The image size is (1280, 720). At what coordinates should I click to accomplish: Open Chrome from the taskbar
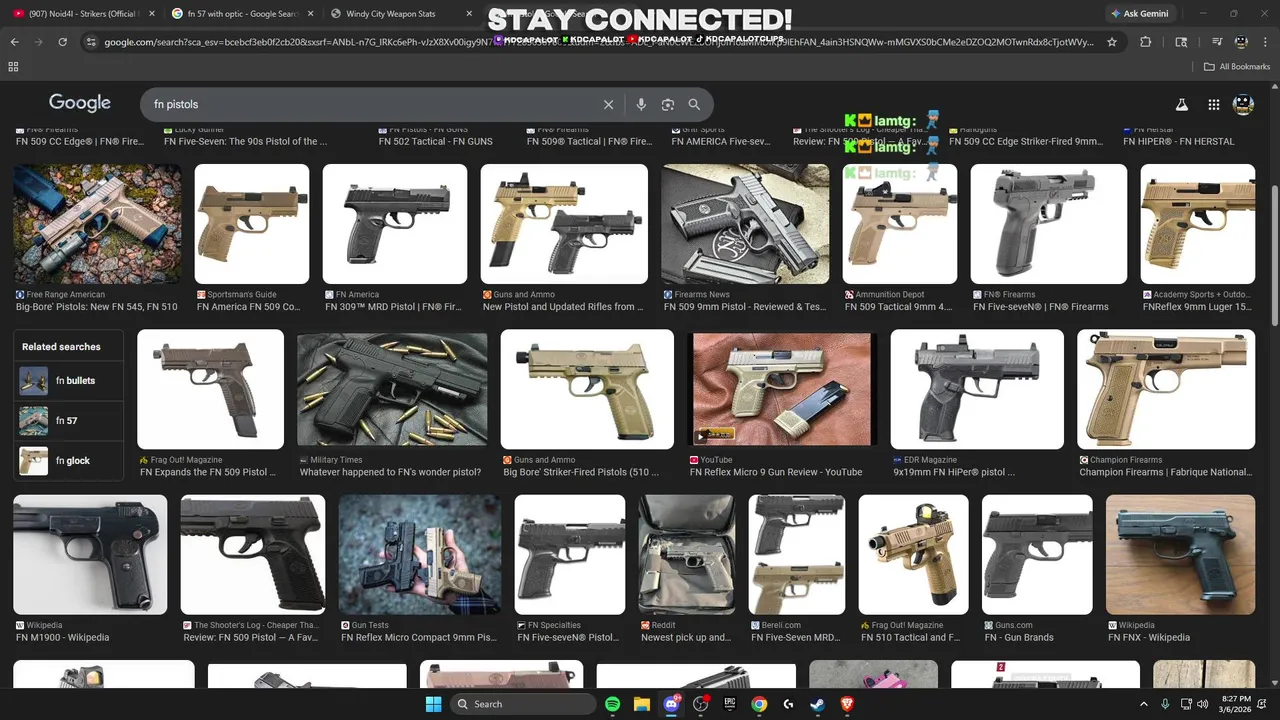pyautogui.click(x=759, y=704)
